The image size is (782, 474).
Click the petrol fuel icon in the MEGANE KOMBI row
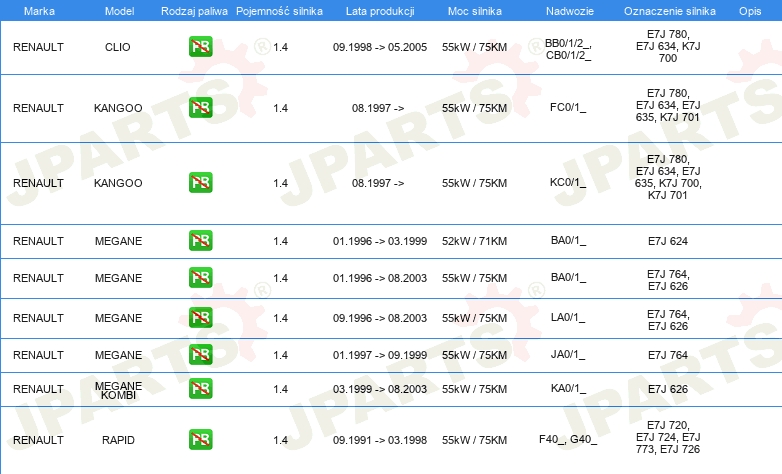tap(200, 388)
